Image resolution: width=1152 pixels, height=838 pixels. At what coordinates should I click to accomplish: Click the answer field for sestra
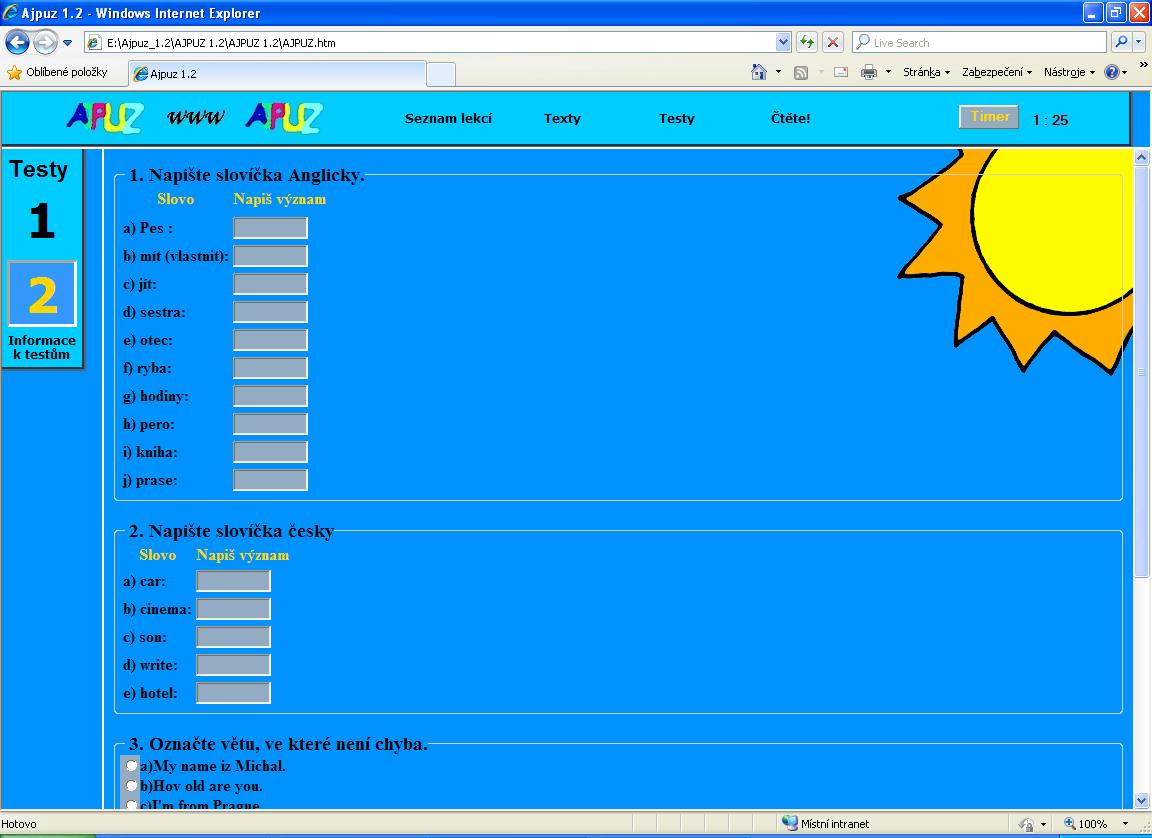click(270, 311)
